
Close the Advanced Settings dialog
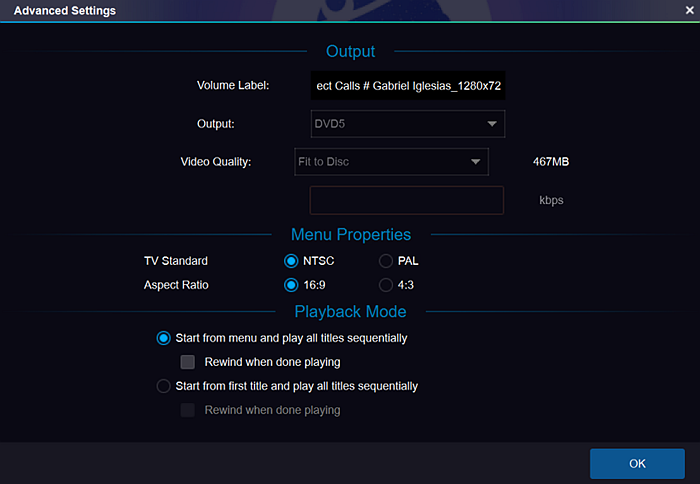coord(689,10)
